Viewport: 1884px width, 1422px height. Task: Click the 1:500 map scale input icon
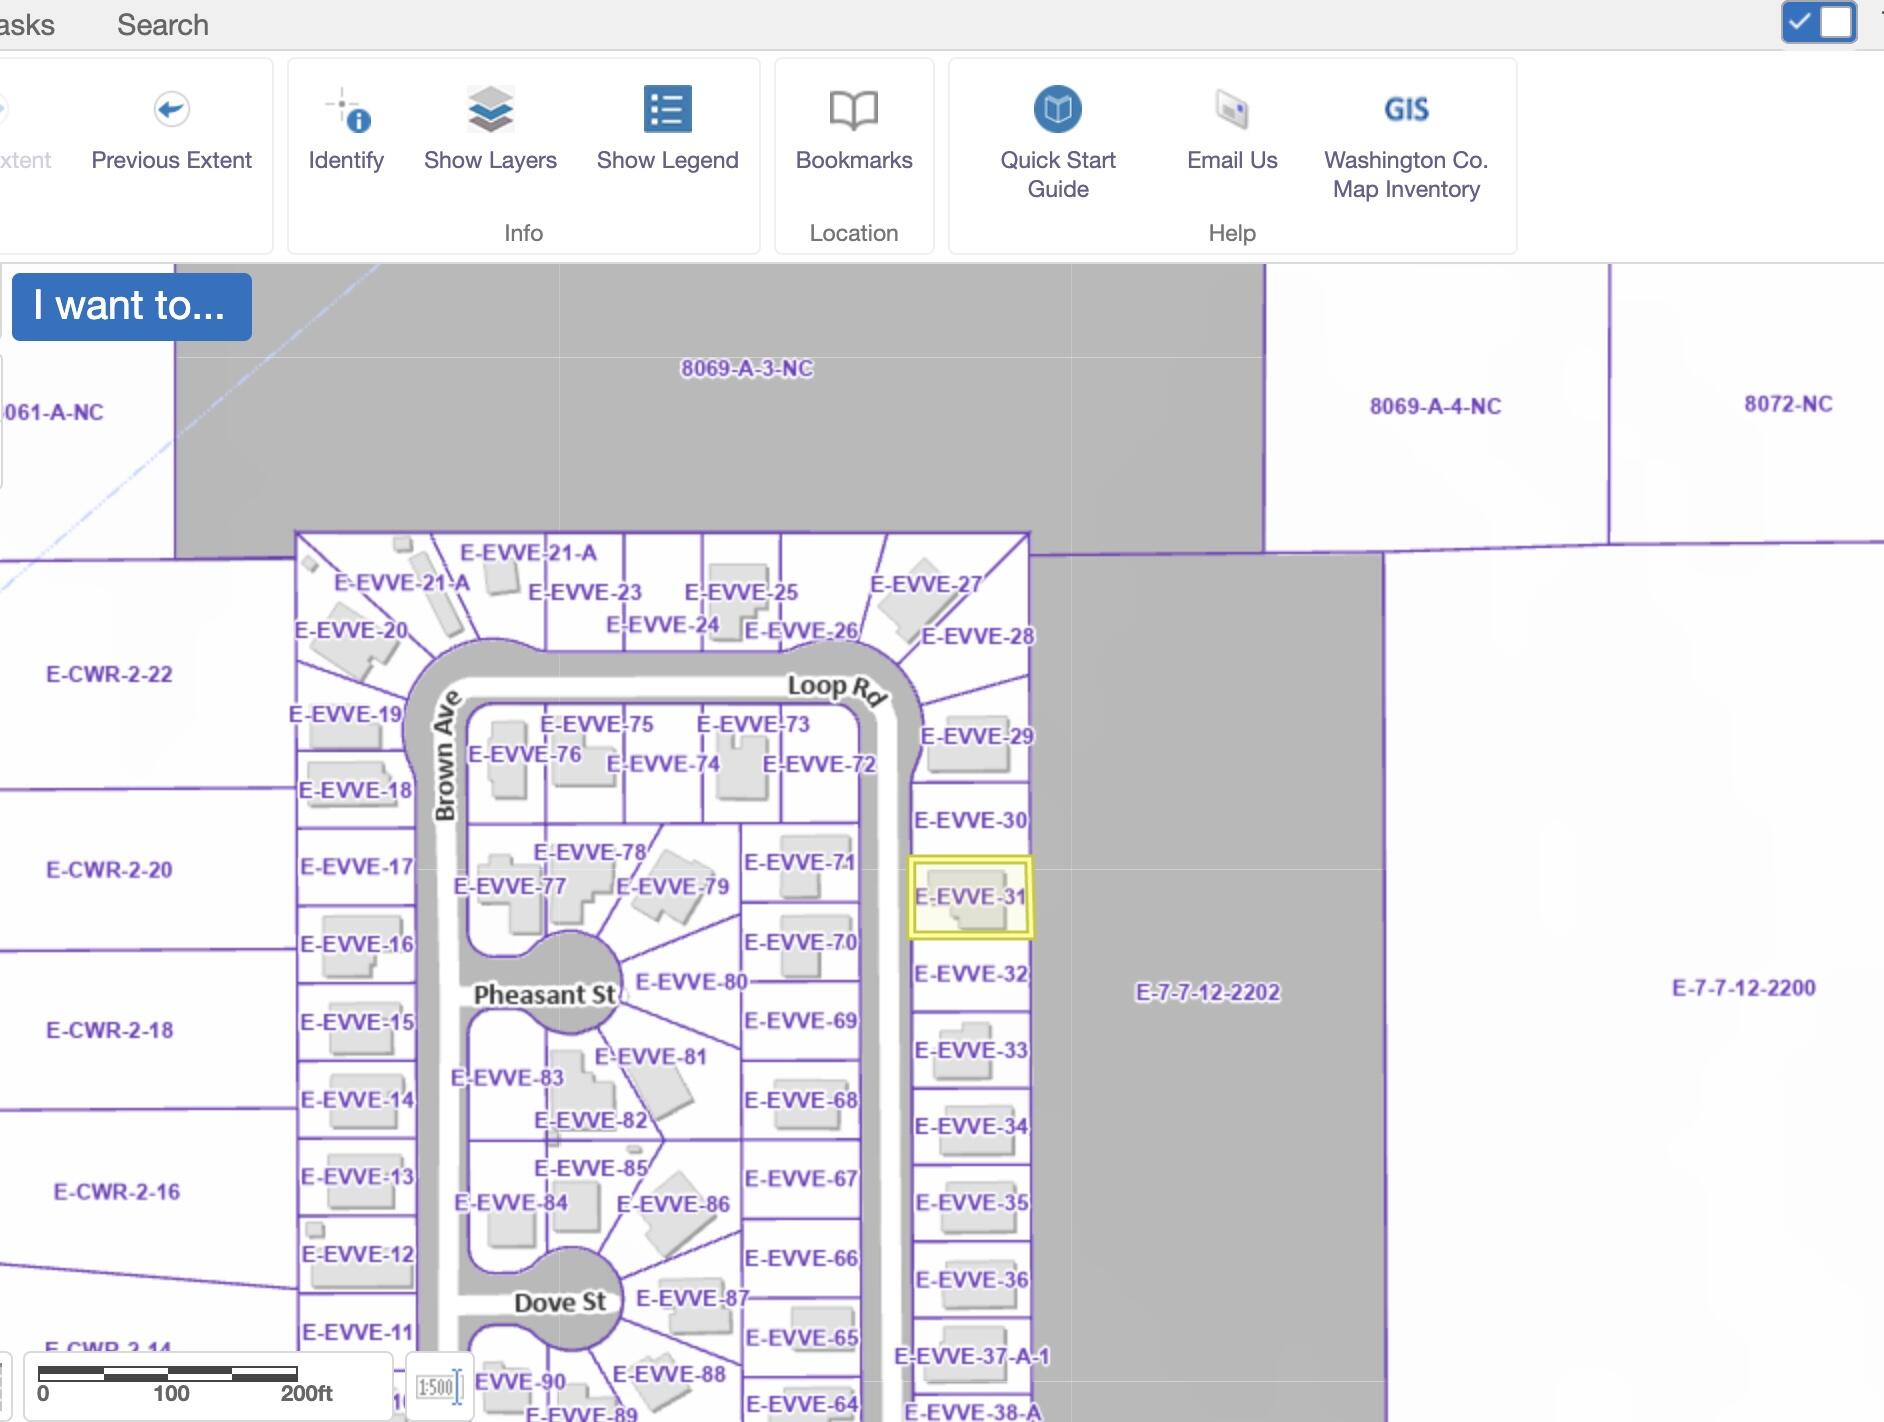pos(438,1387)
